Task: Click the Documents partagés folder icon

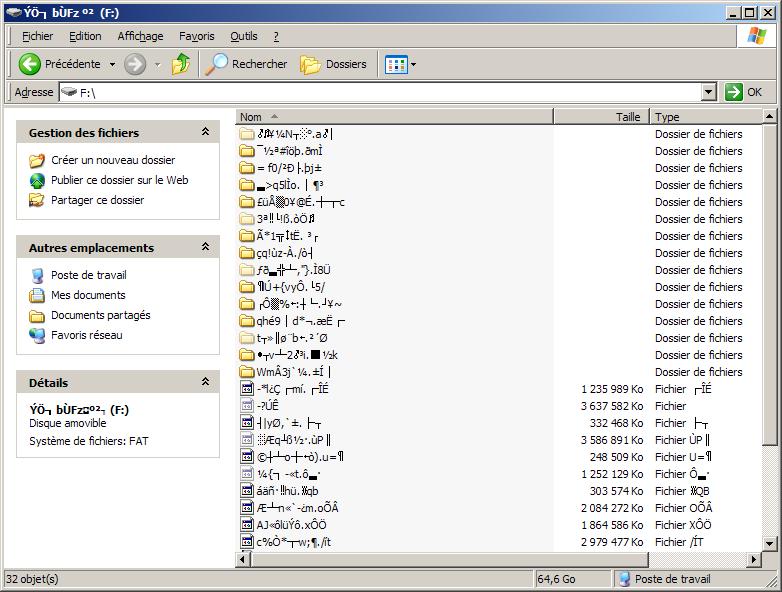Action: click(x=37, y=316)
